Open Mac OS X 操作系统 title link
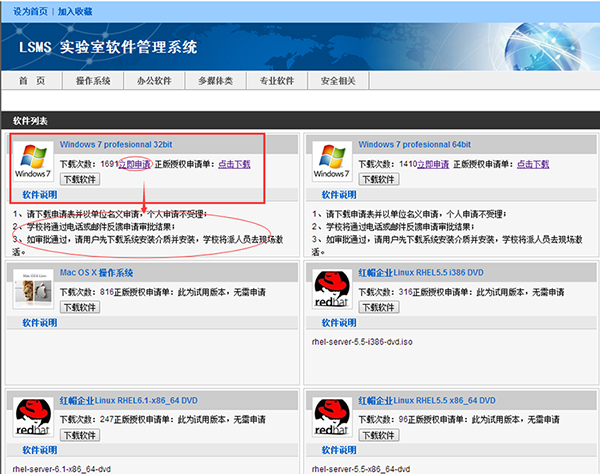Screen dimensions: 600x474 96,273
